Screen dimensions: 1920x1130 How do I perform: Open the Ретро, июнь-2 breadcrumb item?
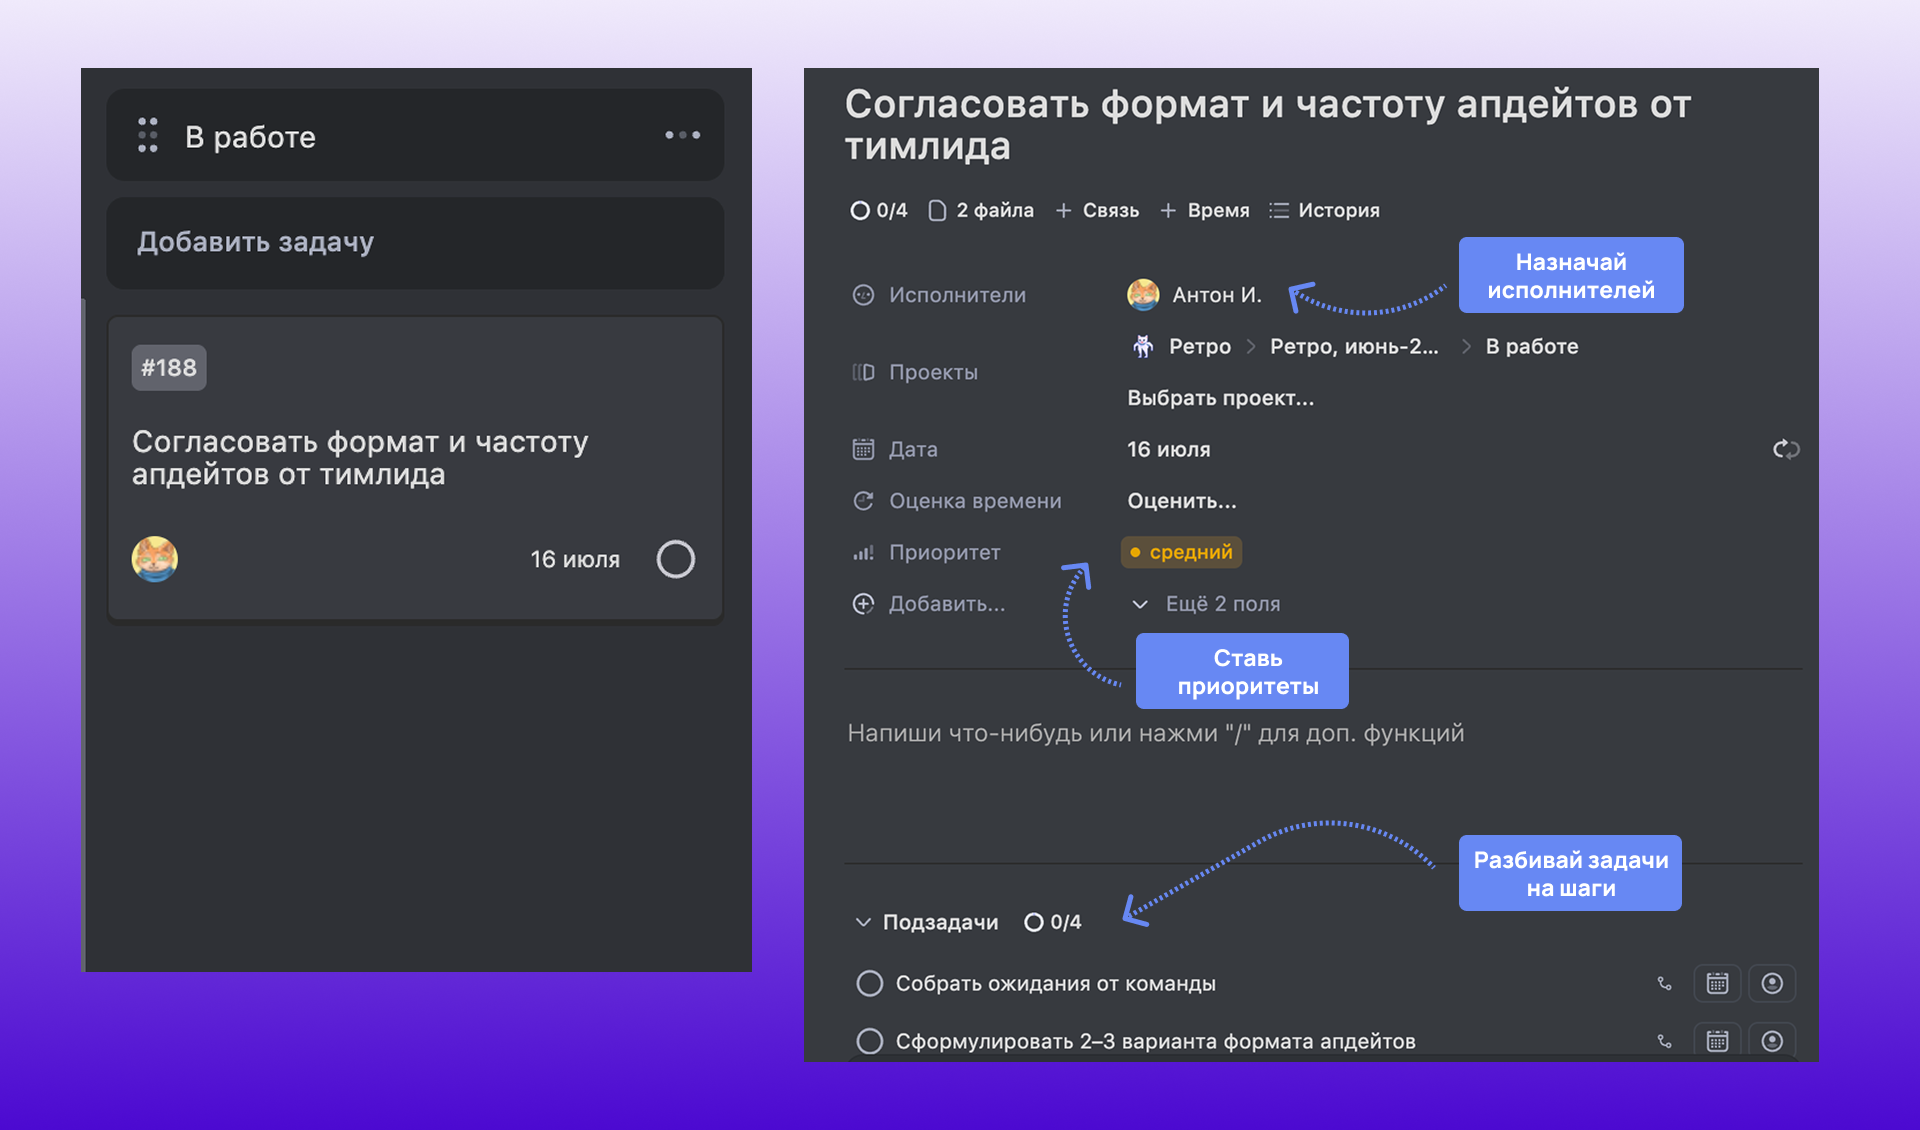[1353, 346]
